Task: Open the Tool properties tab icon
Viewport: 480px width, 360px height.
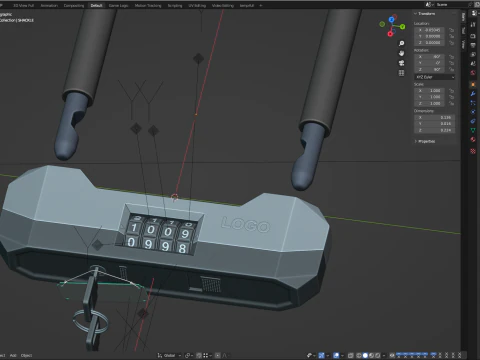Action: [x=473, y=25]
